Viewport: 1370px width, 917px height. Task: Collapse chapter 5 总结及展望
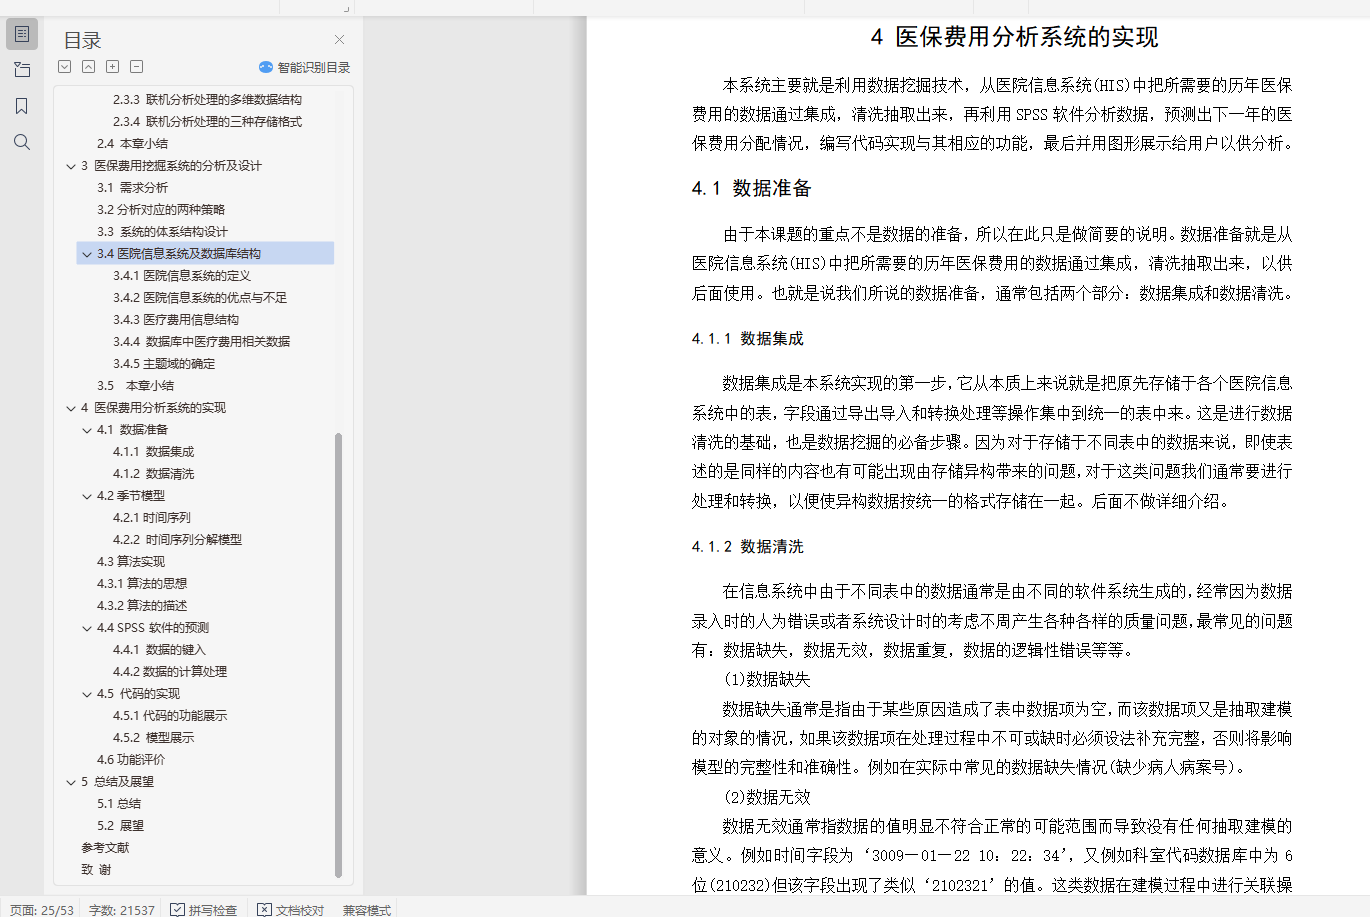(71, 782)
